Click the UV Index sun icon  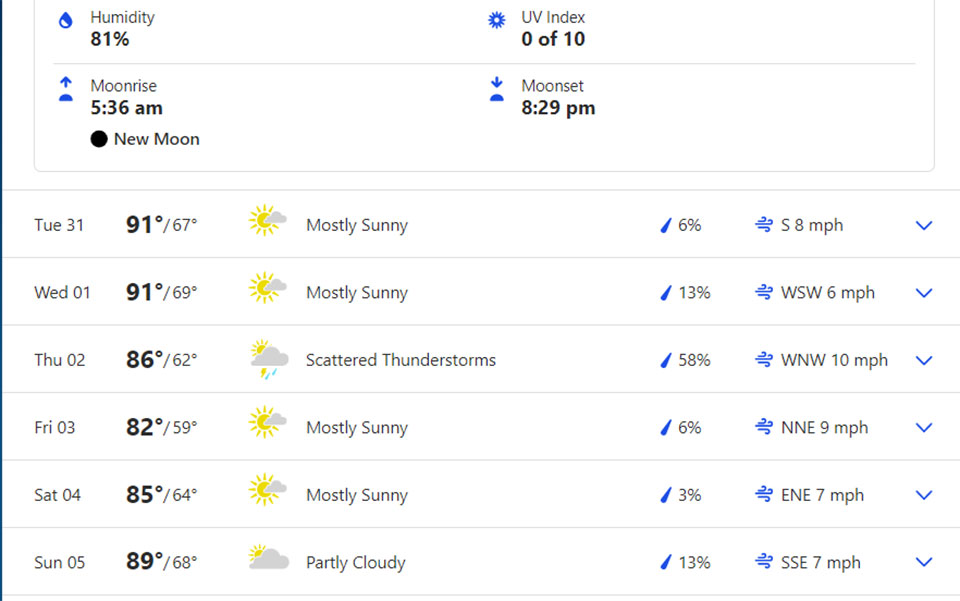point(496,20)
